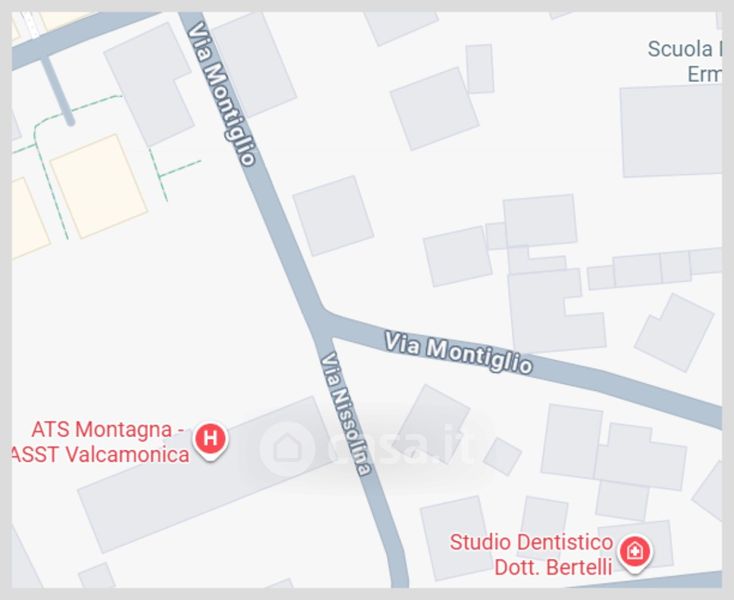Select the Scuola place label
The width and height of the screenshot is (734, 600).
pos(684,61)
